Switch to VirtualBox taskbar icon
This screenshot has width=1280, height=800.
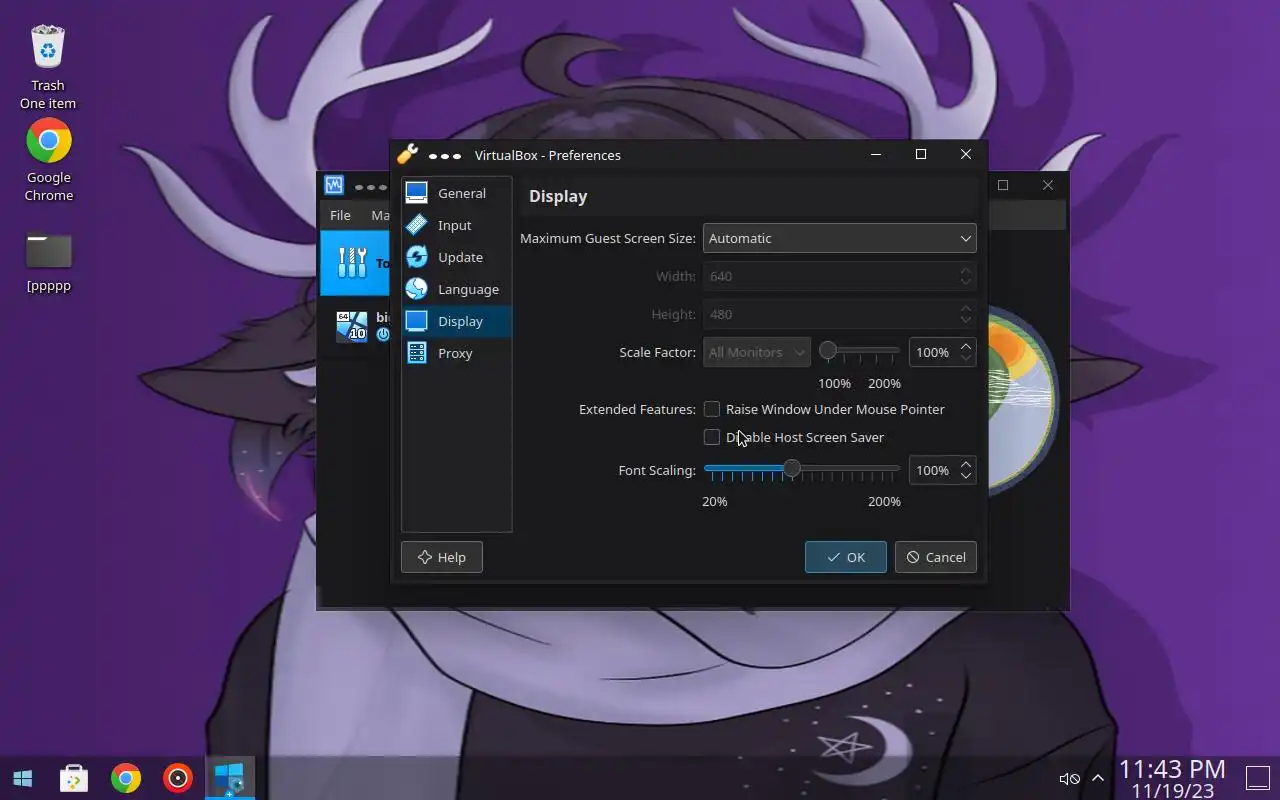229,778
